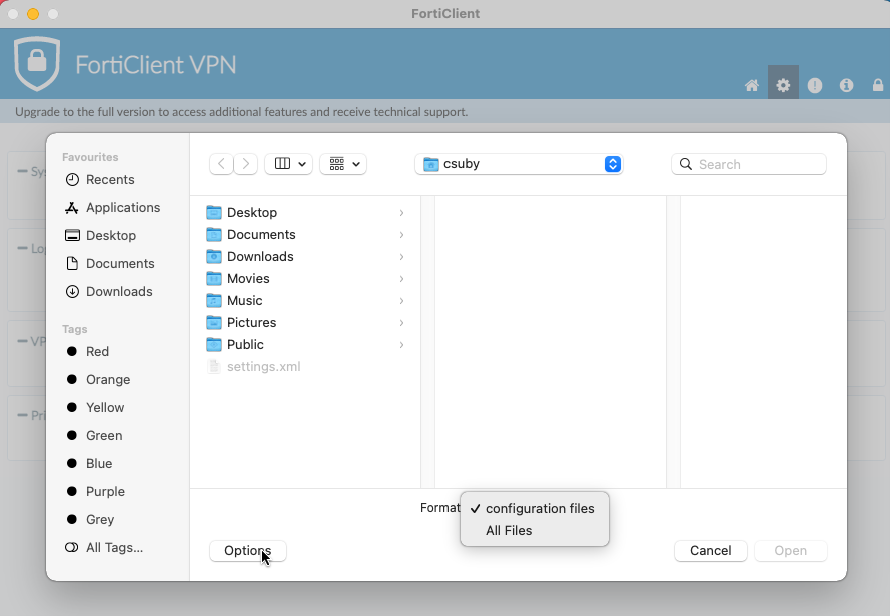890x616 pixels.
Task: Click the Yellow tag
Action: (95, 408)
